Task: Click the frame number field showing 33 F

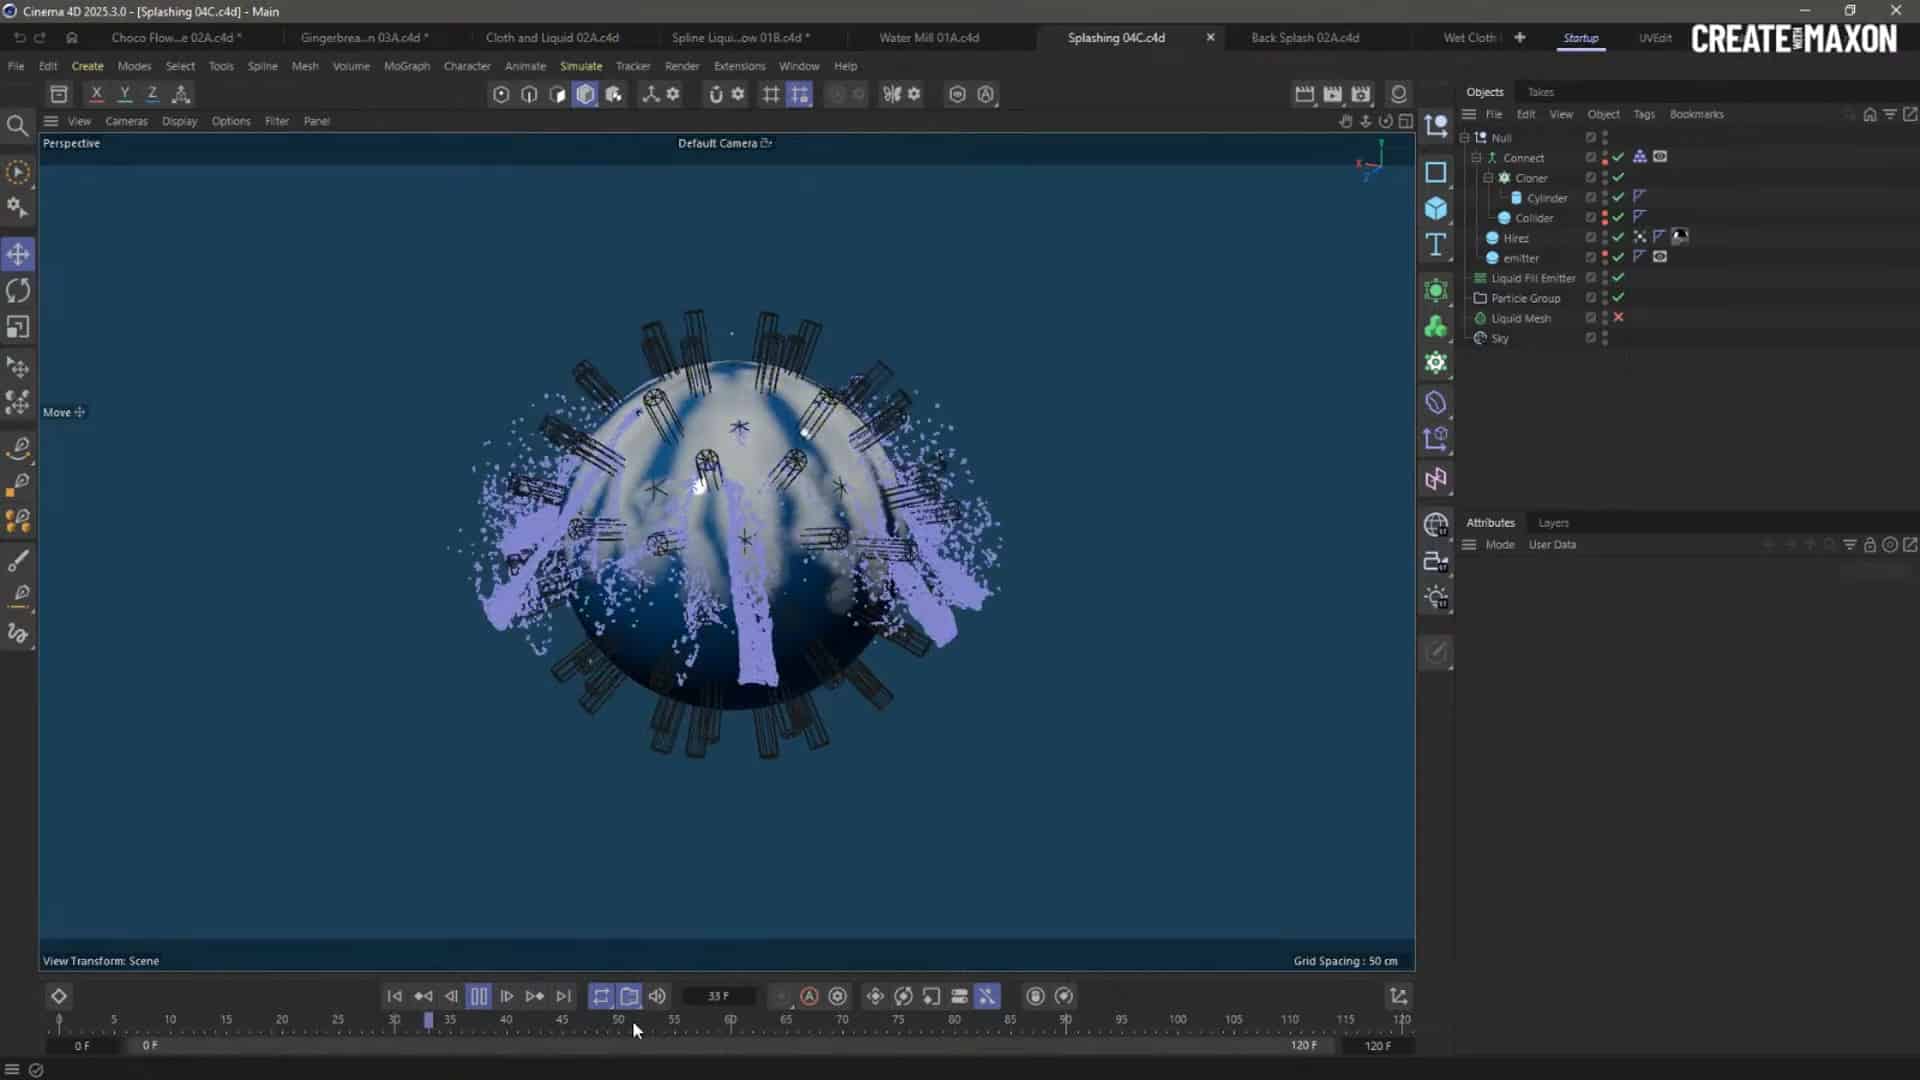Action: tap(717, 996)
